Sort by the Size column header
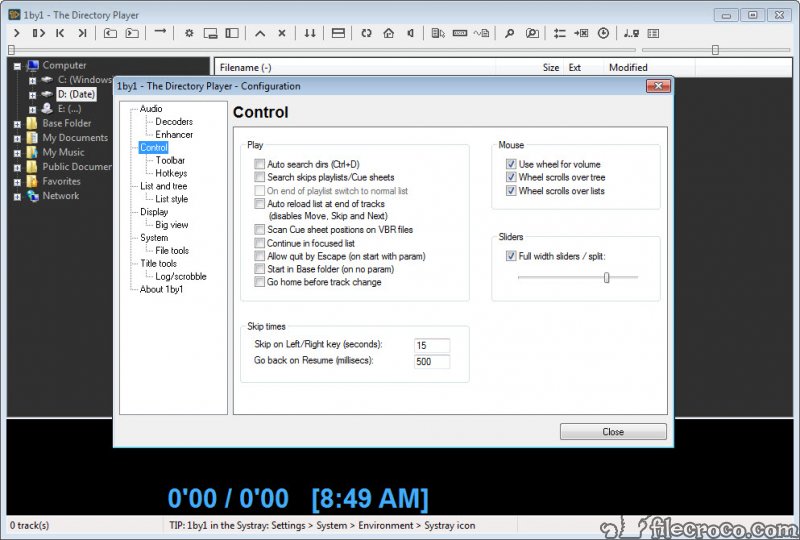The width and height of the screenshot is (800, 540). 530,67
